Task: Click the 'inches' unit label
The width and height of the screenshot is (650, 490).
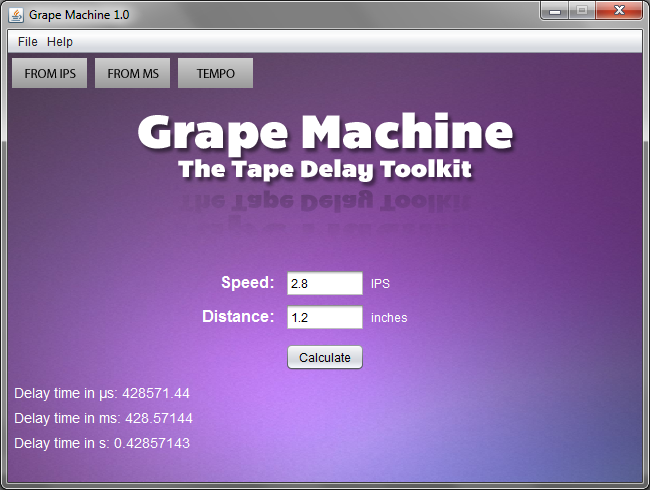Action: pos(389,318)
